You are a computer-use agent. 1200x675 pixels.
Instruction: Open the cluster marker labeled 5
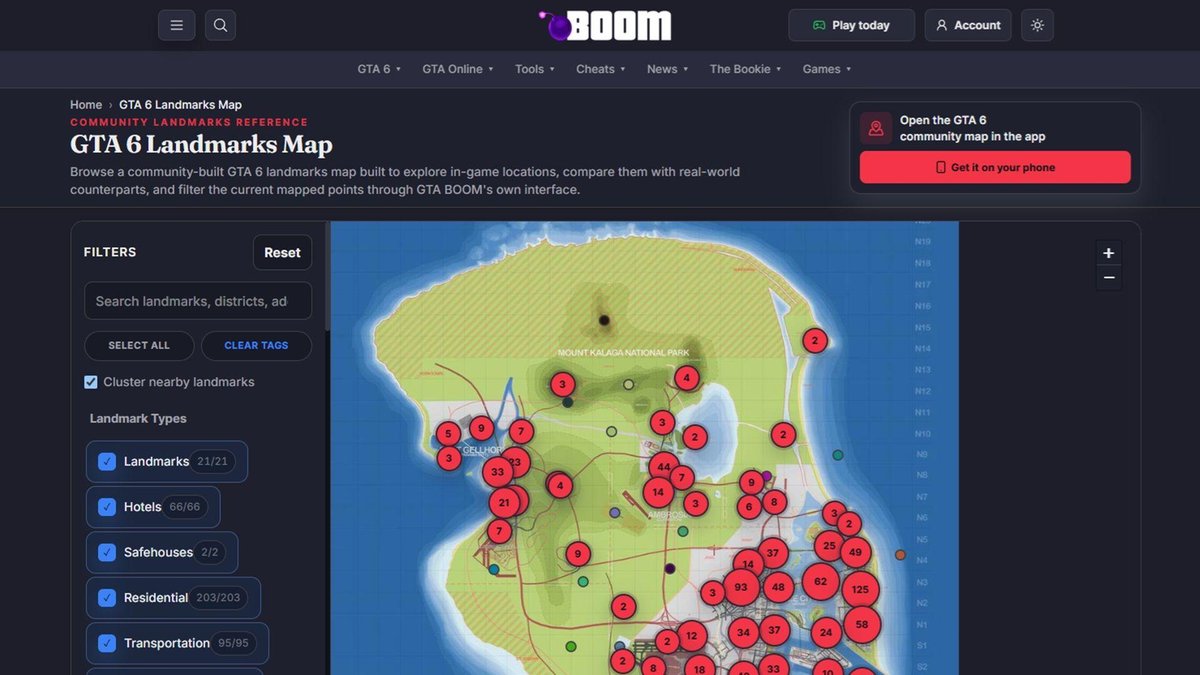[447, 434]
